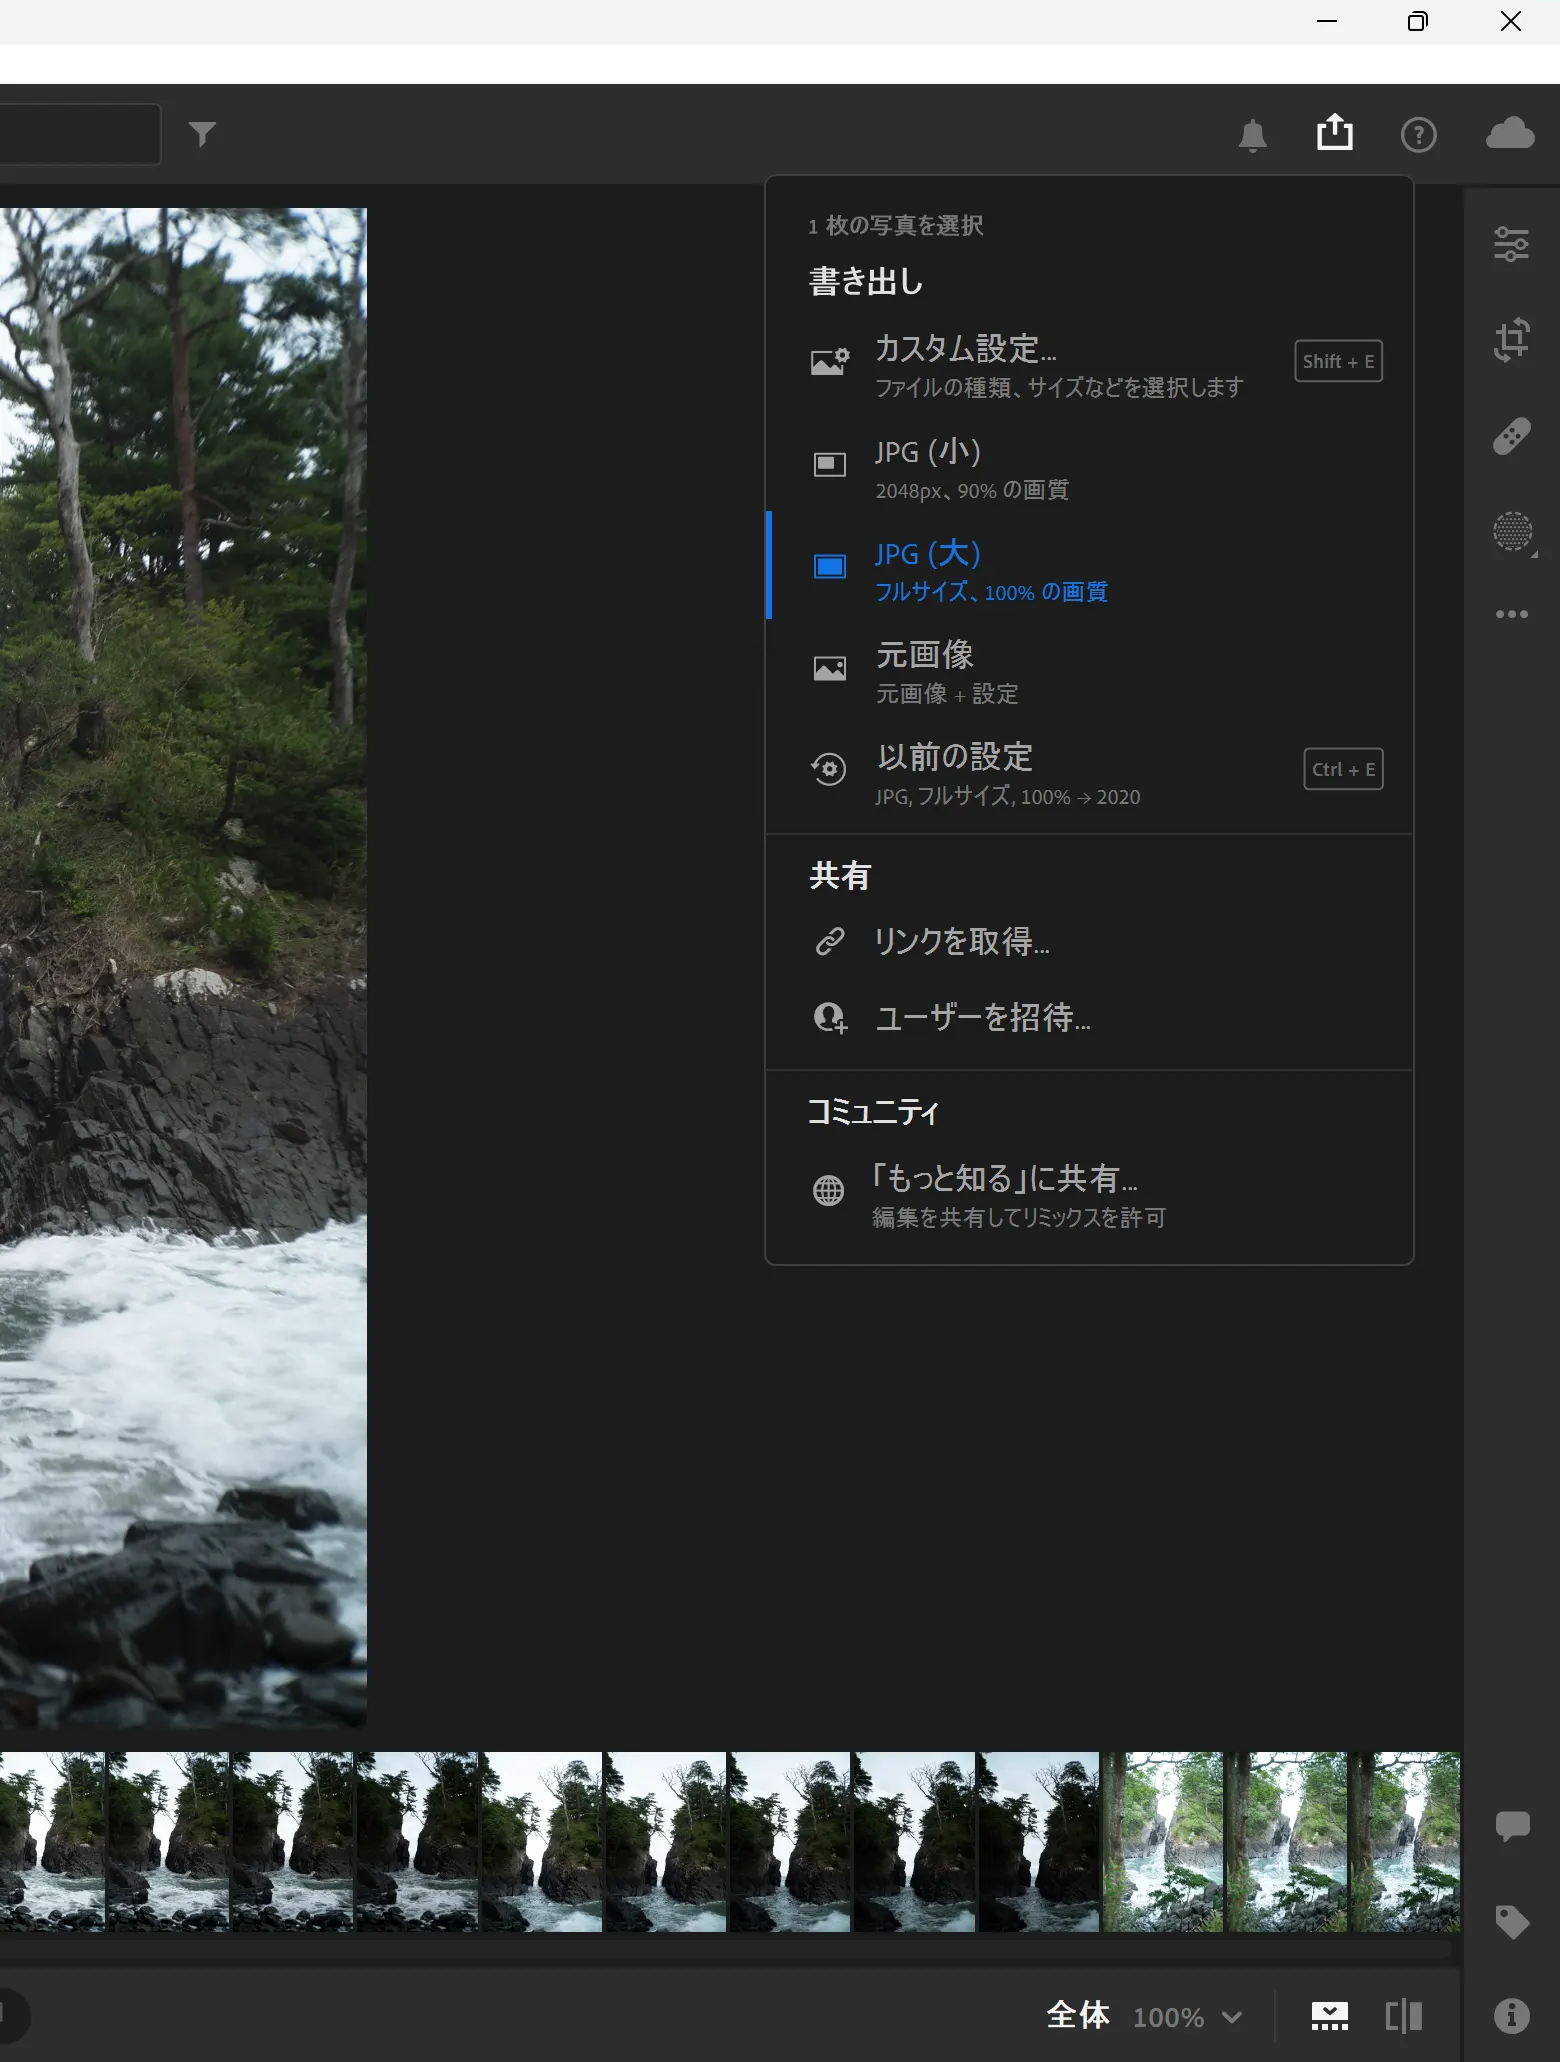Expand the 100% zoom dropdown arrow
Viewport: 1560px width, 2062px height.
[x=1232, y=2018]
